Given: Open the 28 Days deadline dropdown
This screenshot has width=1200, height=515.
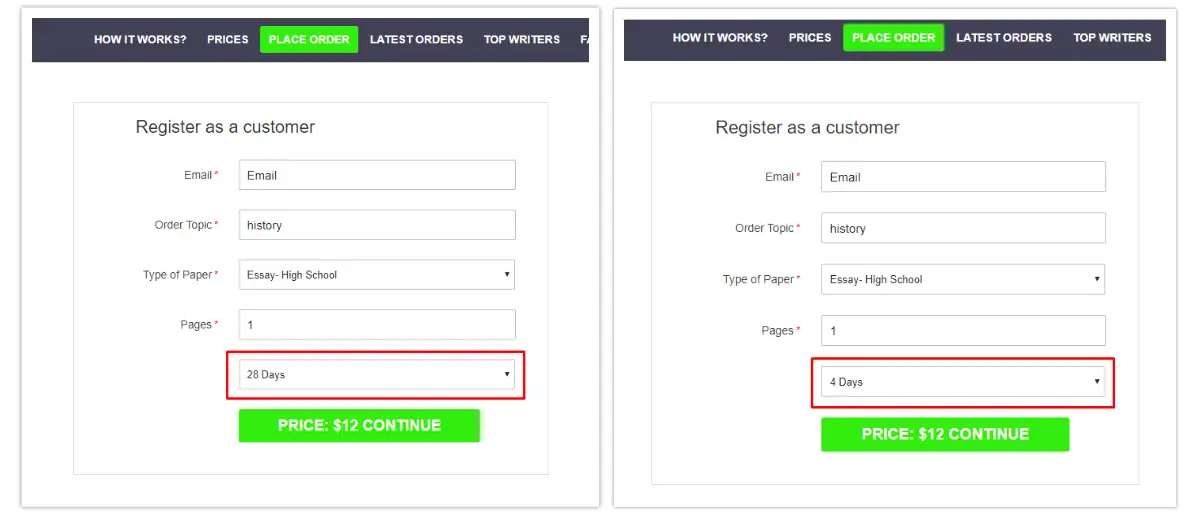Looking at the screenshot, I should tap(376, 375).
